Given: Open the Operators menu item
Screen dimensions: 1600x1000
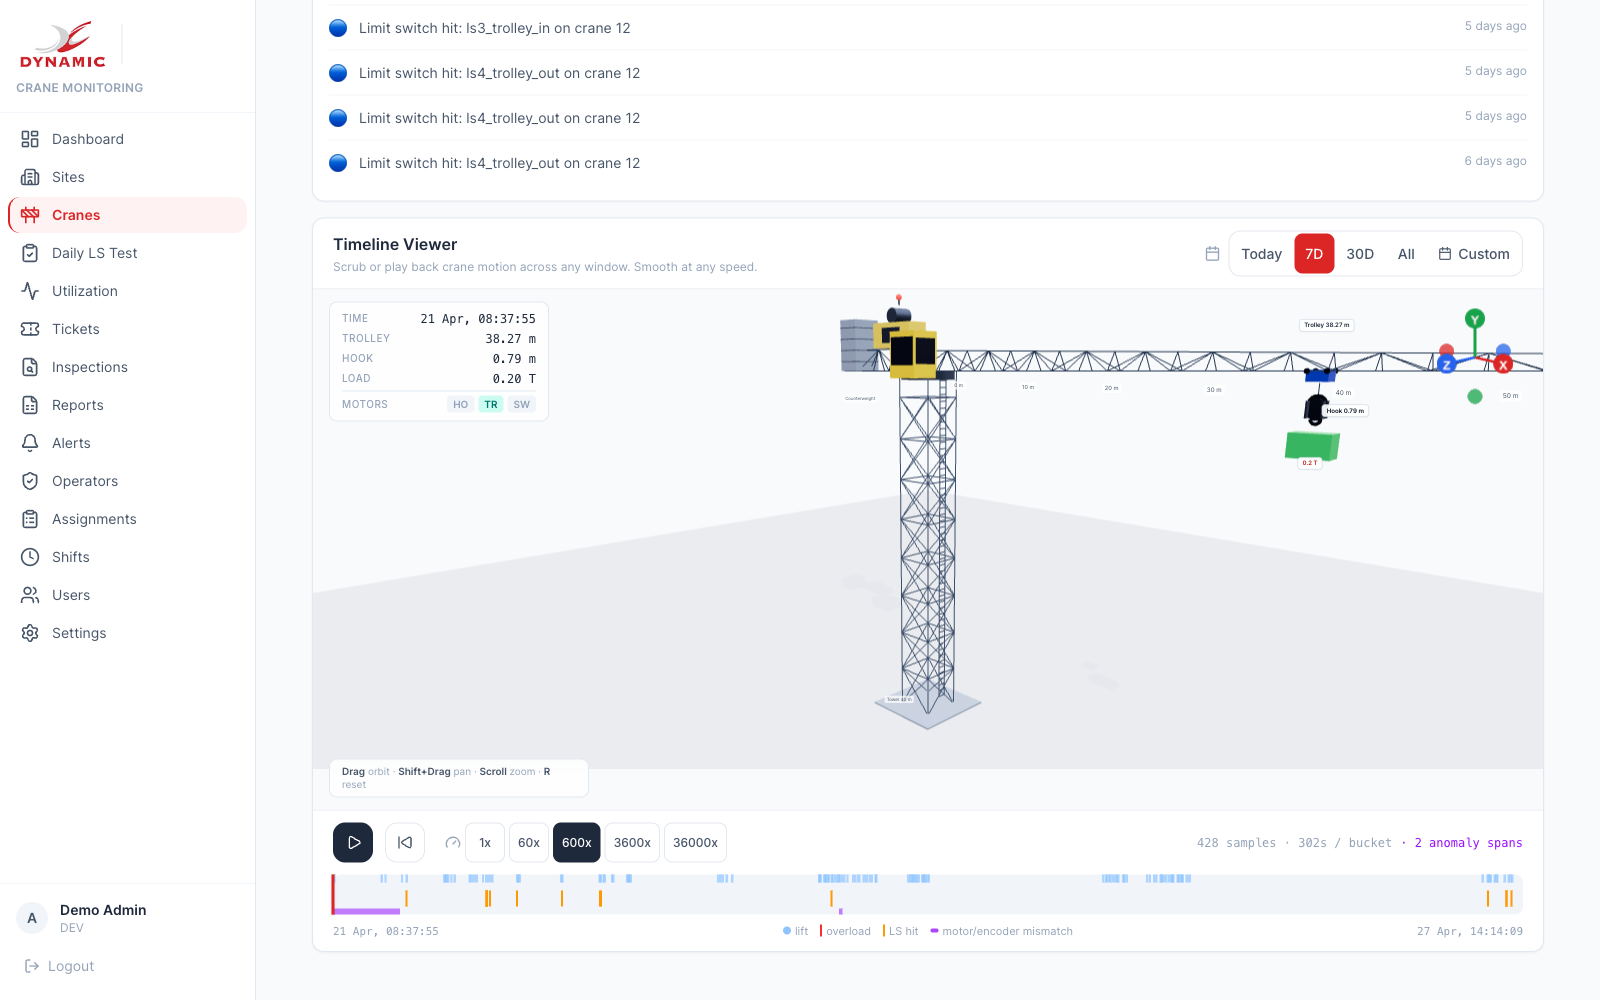Looking at the screenshot, I should pos(85,481).
